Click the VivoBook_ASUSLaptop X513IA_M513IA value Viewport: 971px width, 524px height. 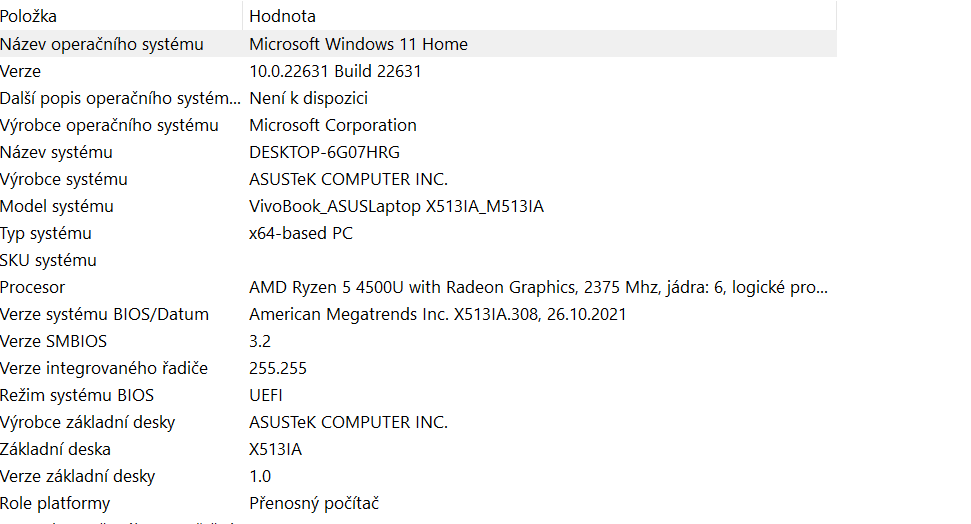click(x=396, y=206)
